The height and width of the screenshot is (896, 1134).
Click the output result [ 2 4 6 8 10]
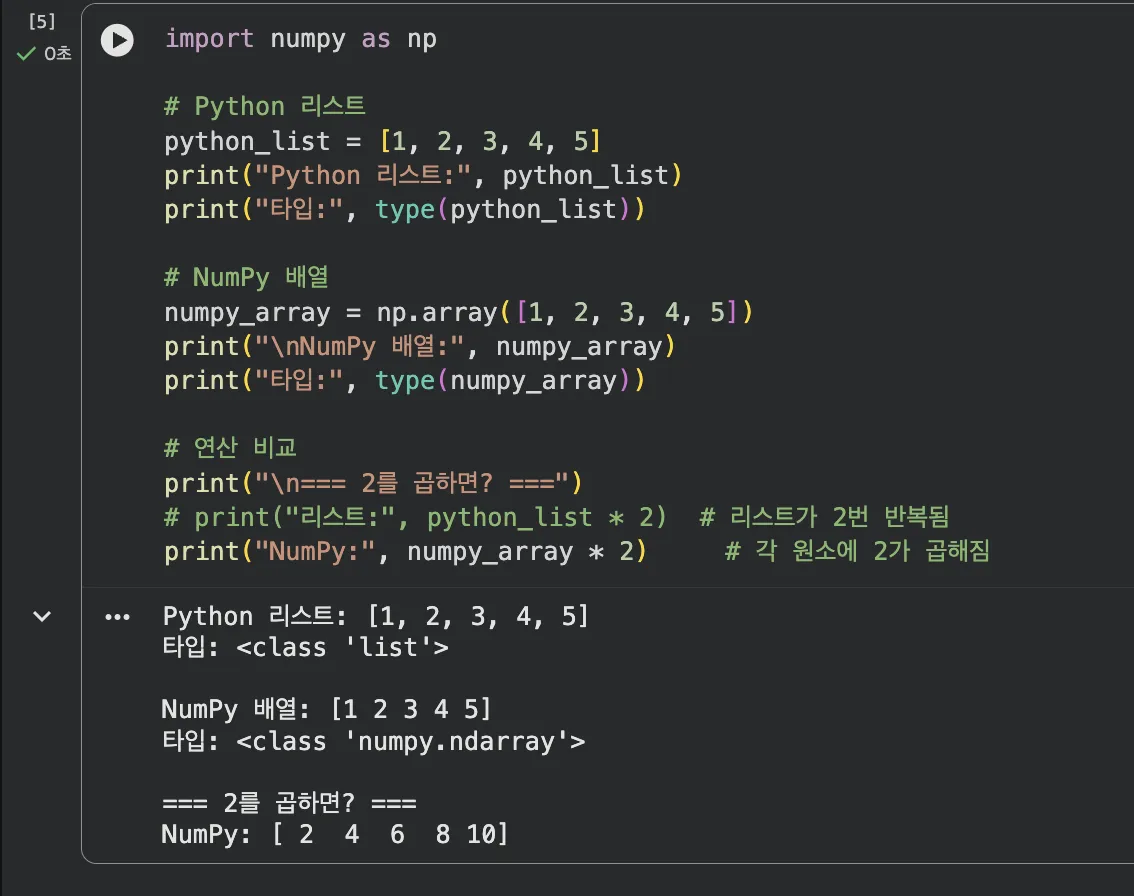point(390,834)
